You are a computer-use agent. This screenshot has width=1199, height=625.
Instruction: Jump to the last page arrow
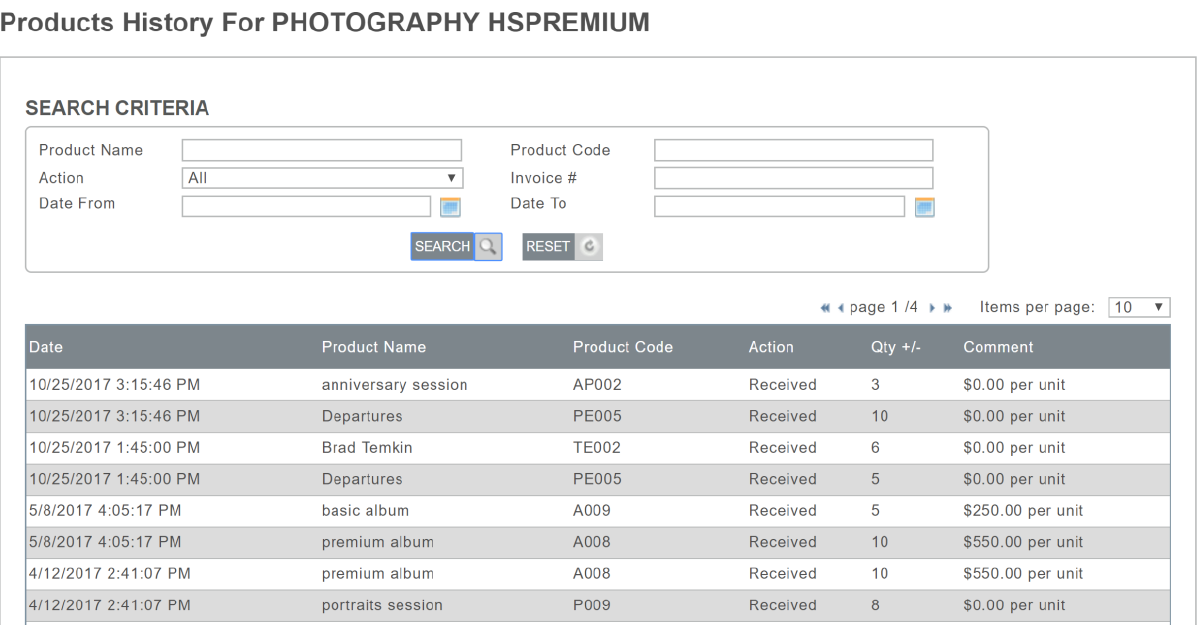[946, 308]
